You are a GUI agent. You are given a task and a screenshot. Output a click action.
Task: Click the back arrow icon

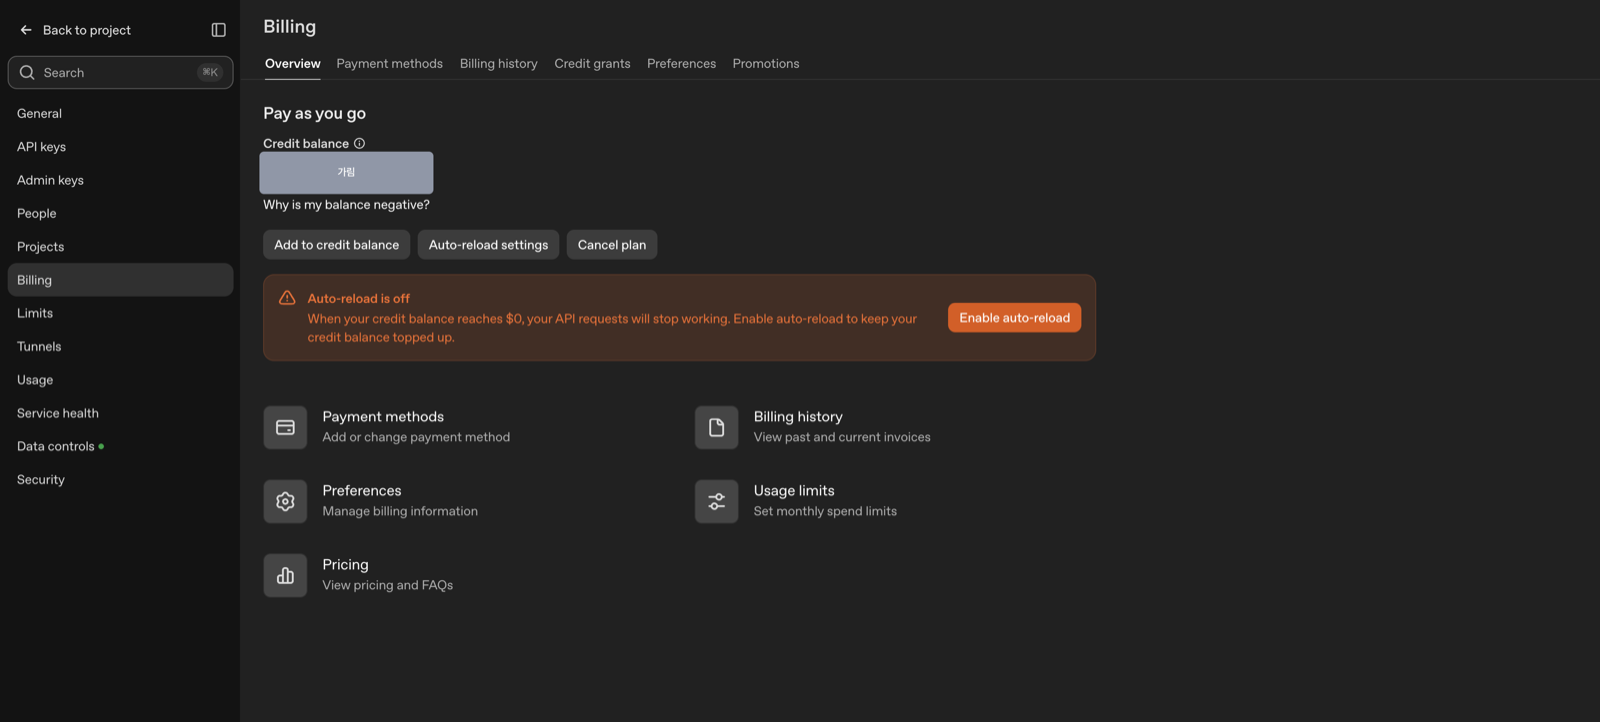(26, 30)
